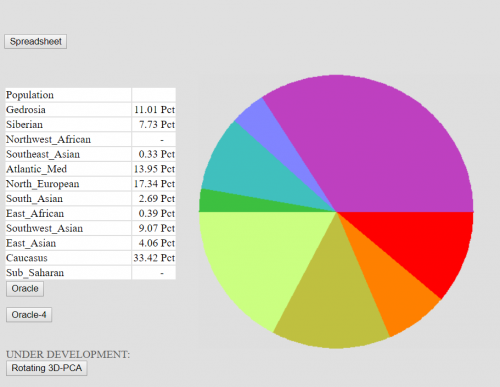Click the 11.01 Pct value
Screen dimensions: 500x387
154,110
